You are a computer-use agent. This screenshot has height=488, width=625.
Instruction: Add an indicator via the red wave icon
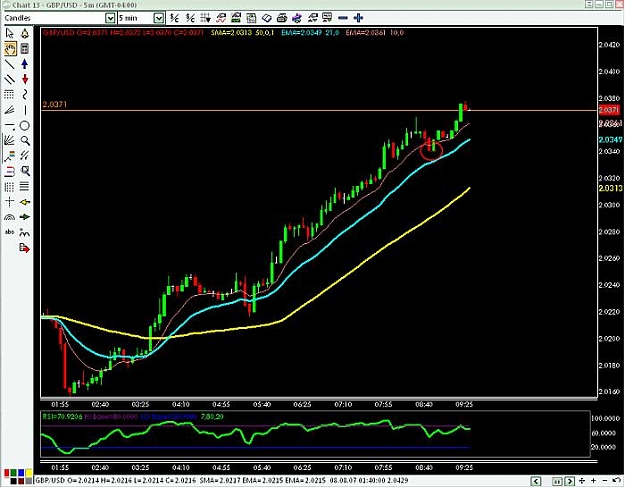pyautogui.click(x=221, y=18)
